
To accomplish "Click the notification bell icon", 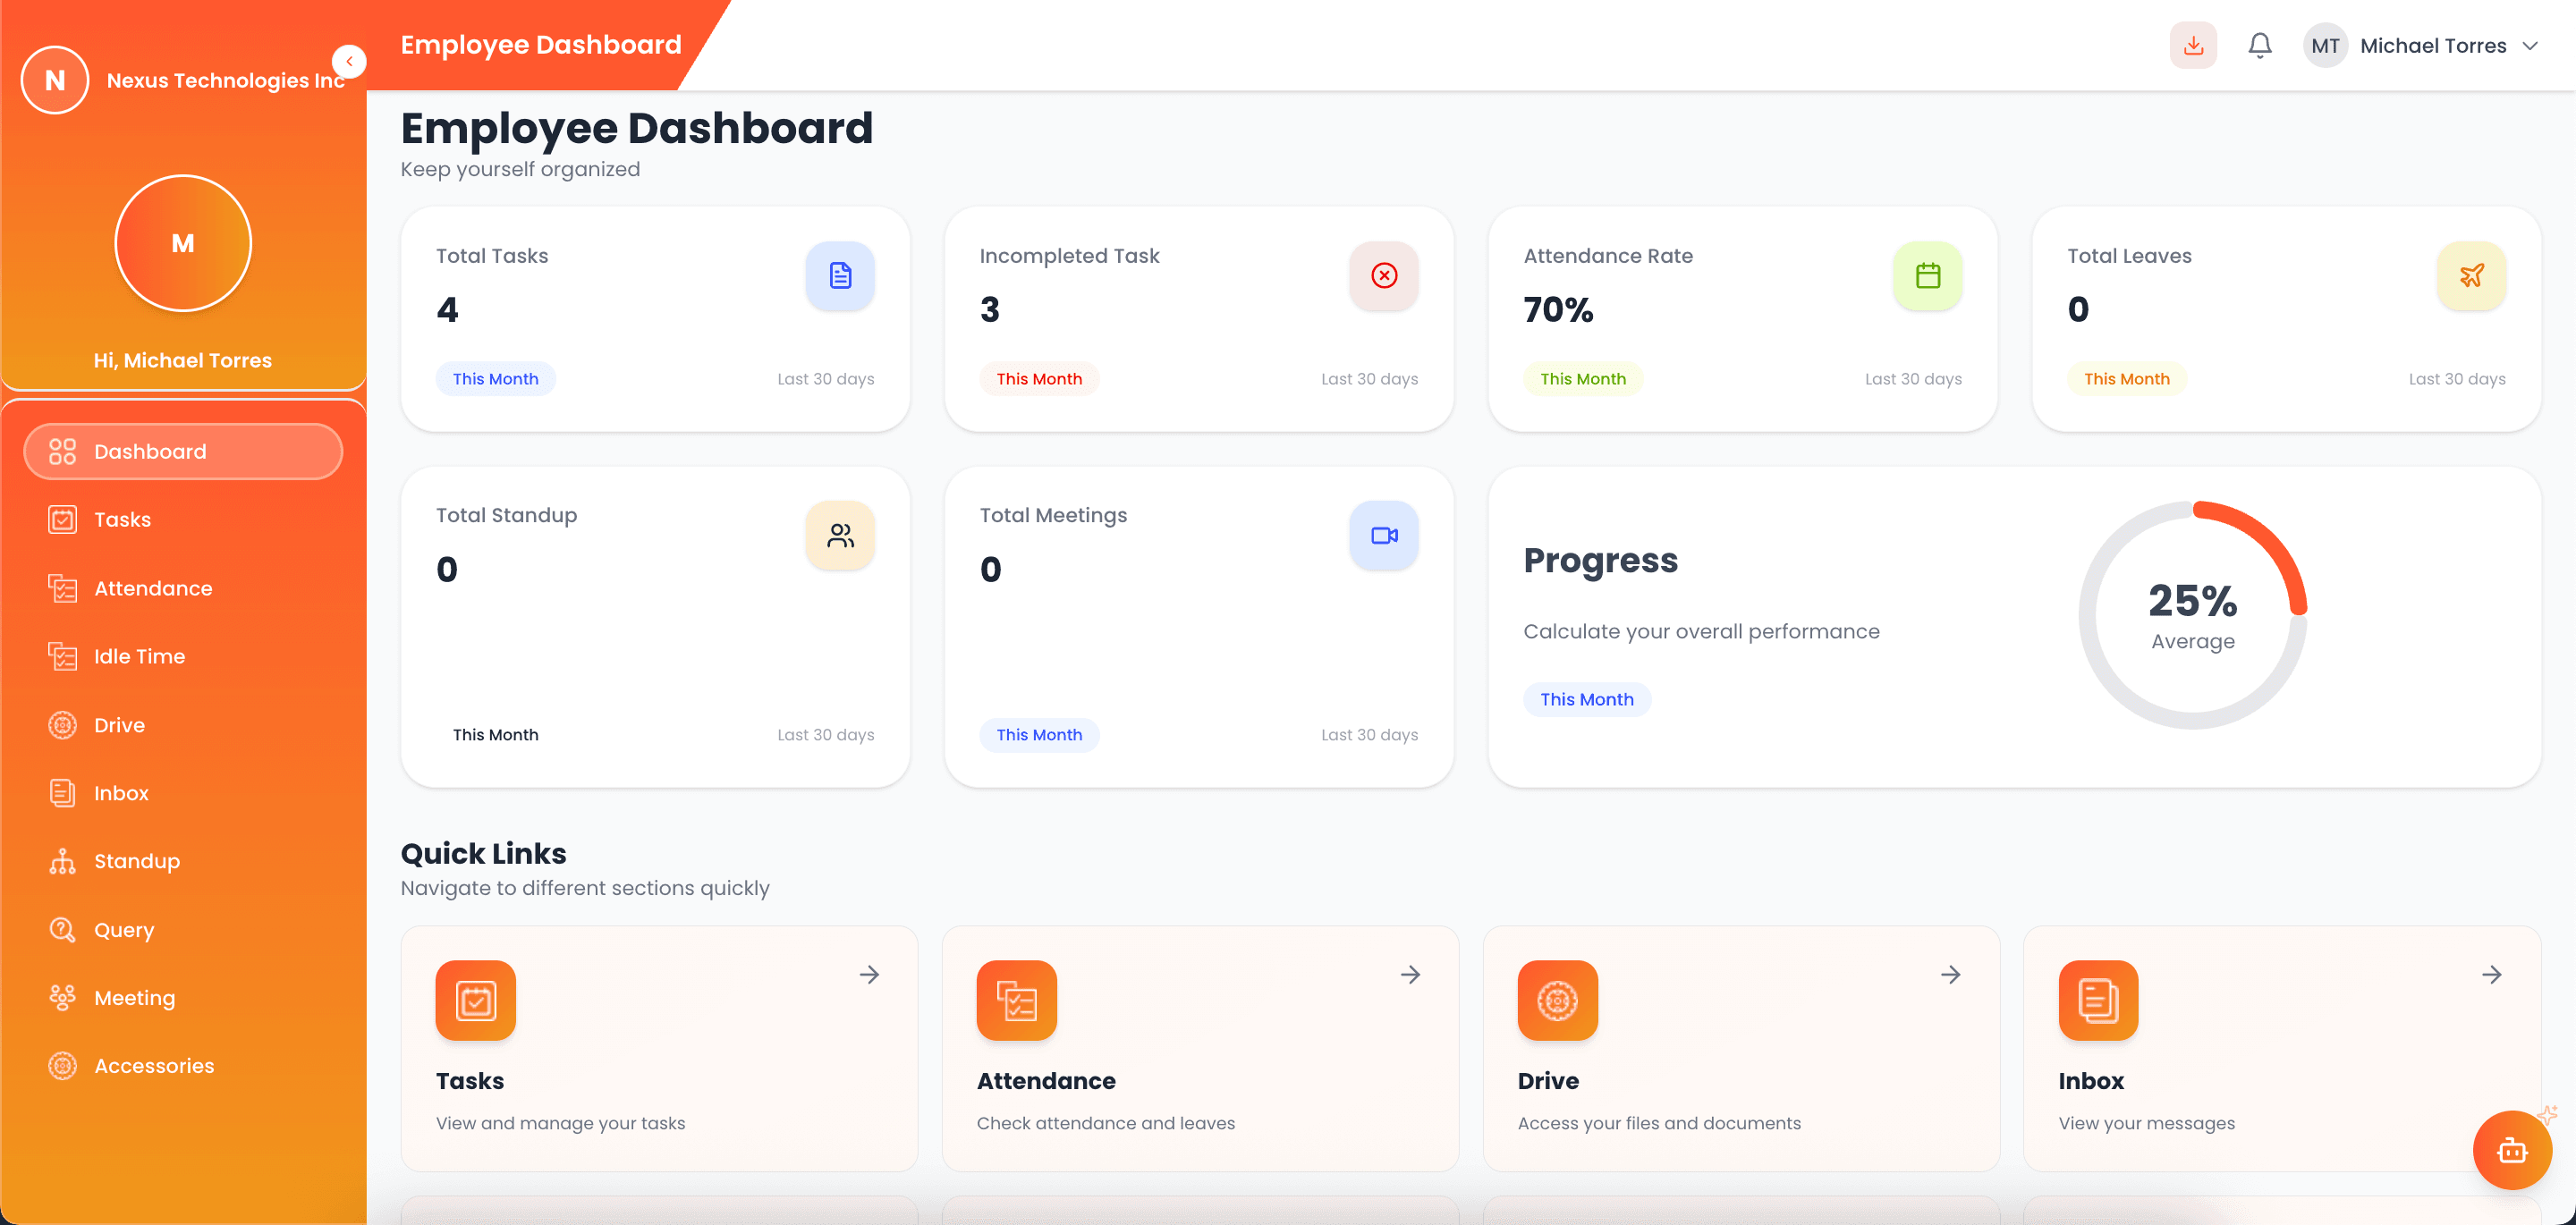I will [x=2259, y=45].
